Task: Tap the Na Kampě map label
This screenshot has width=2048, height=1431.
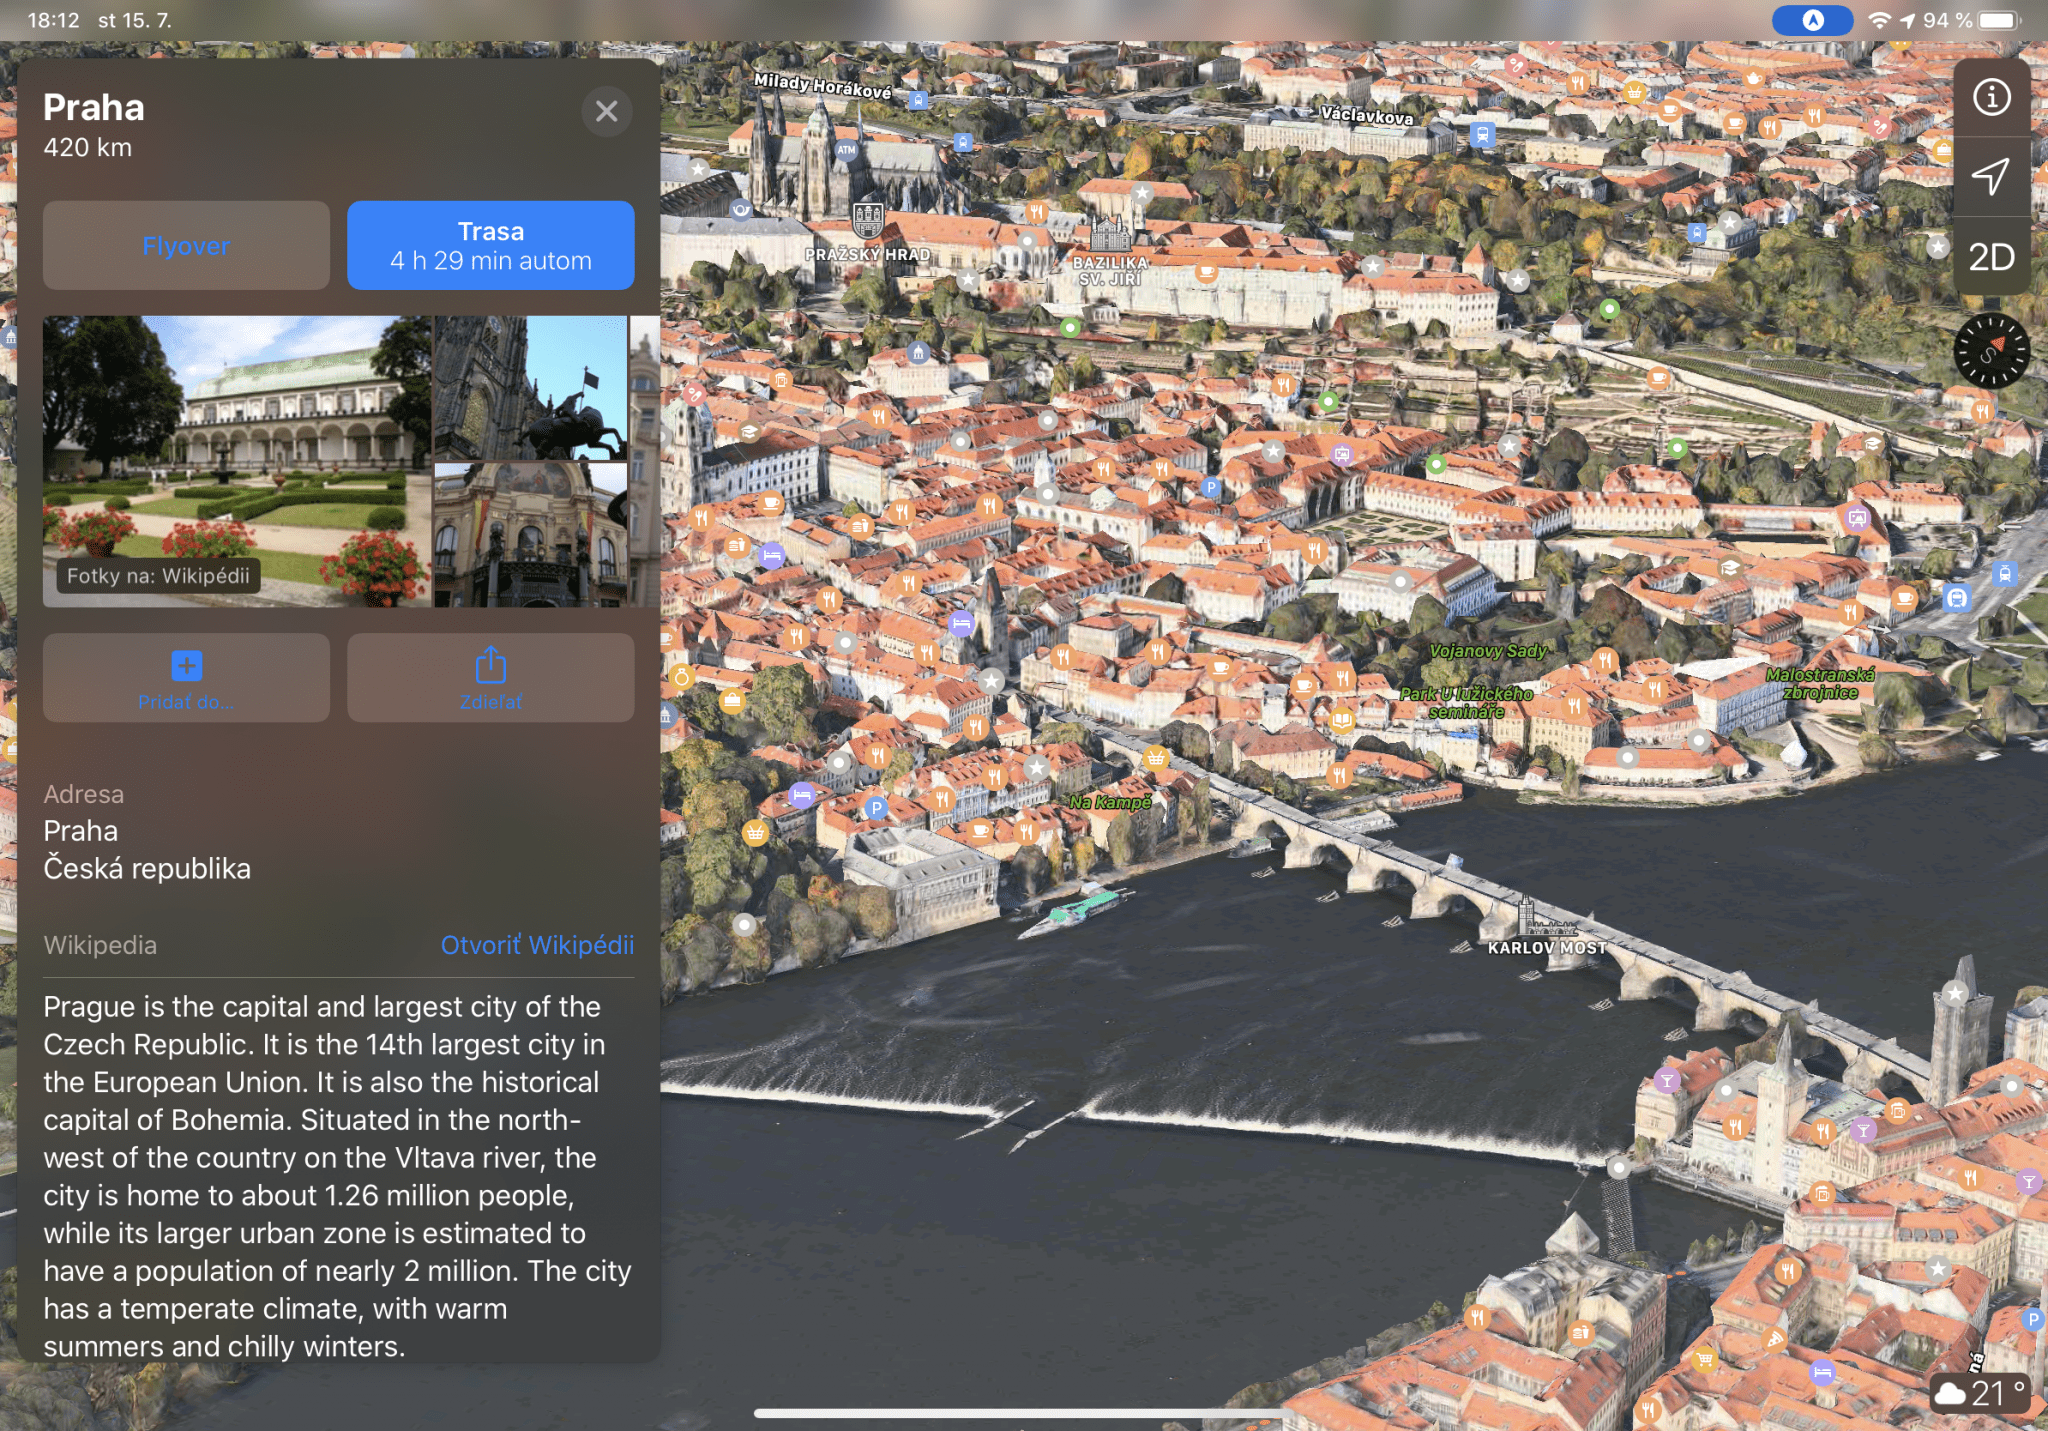Action: (1110, 802)
